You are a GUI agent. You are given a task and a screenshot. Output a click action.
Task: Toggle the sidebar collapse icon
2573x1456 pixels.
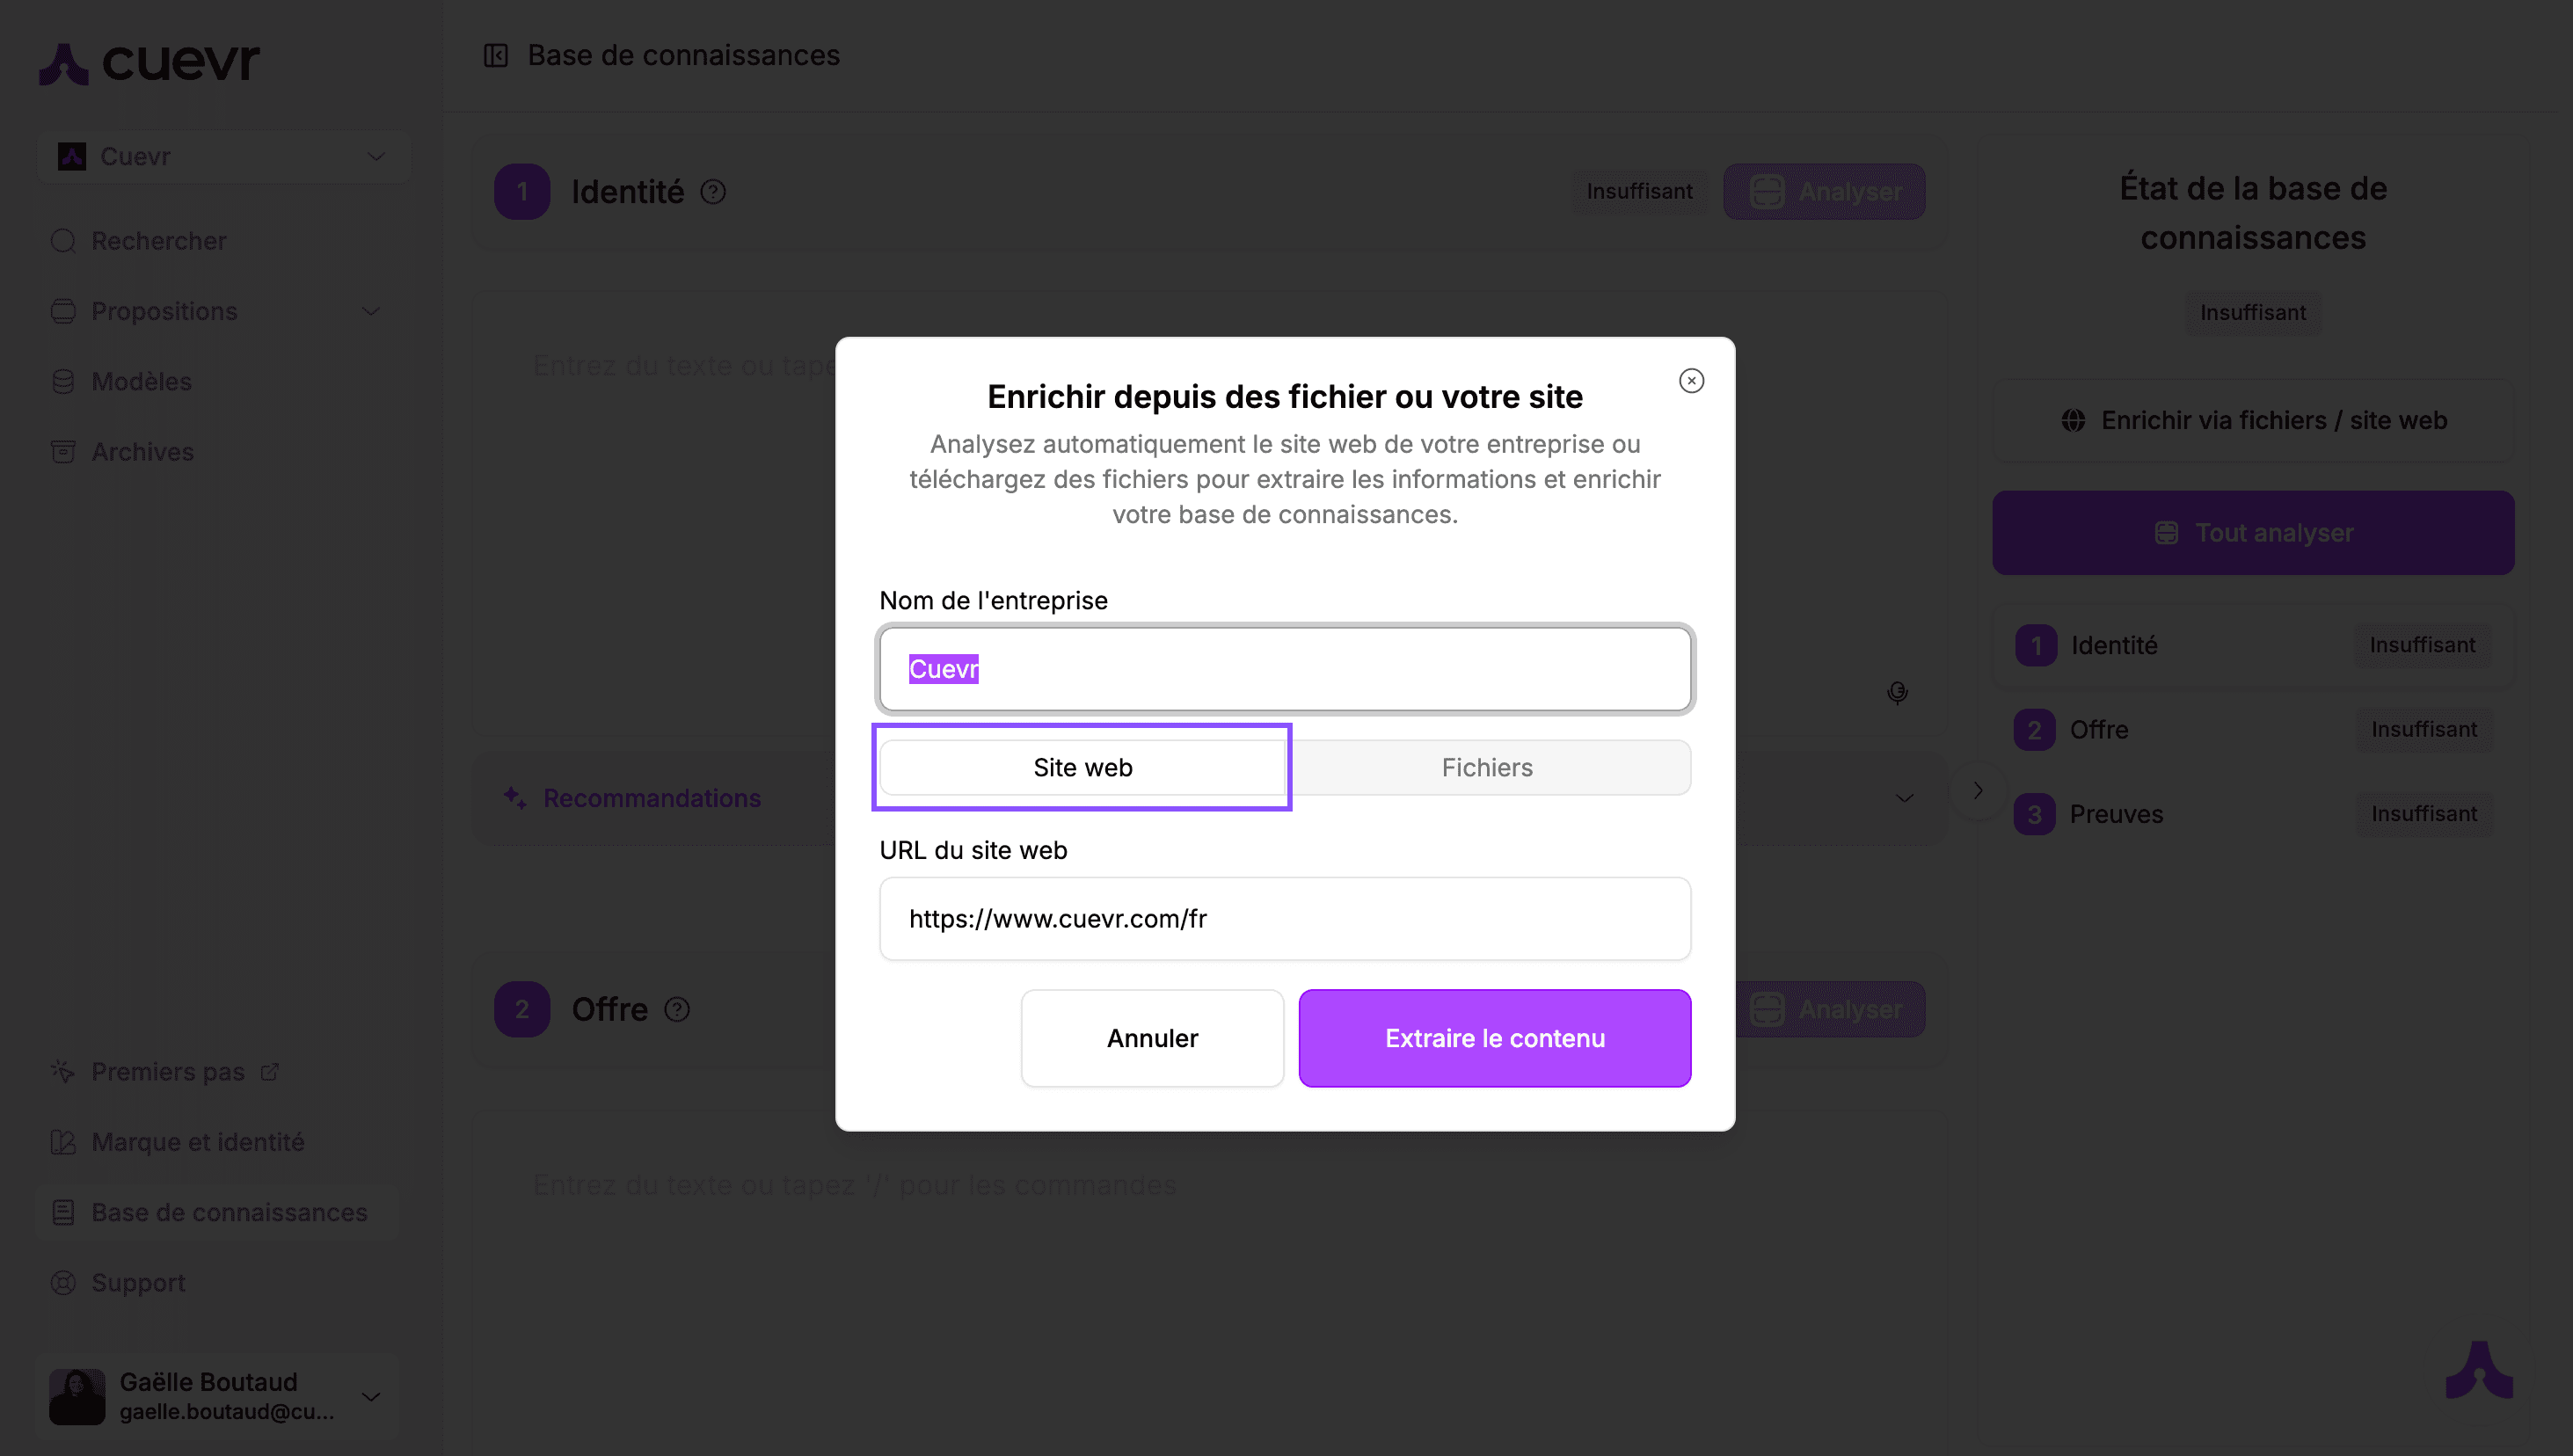pos(496,56)
